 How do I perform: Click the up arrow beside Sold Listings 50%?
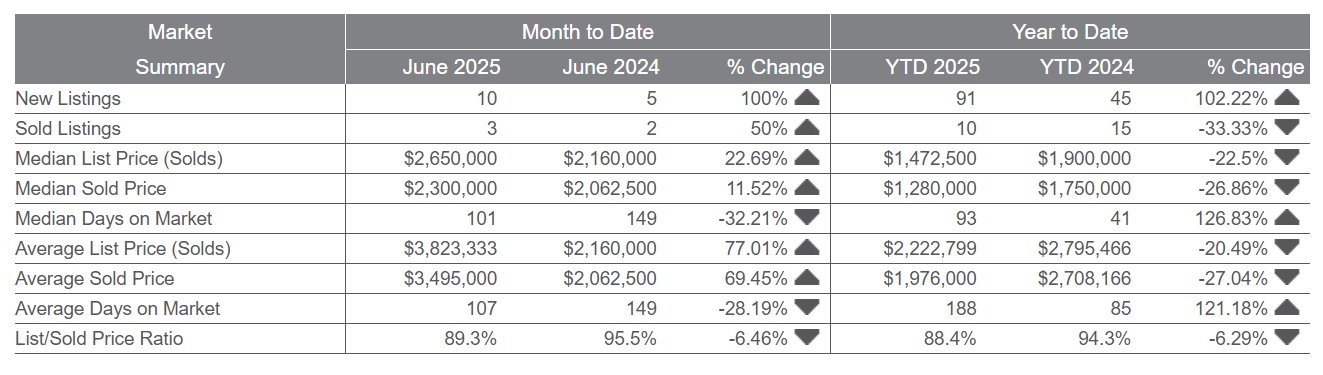click(x=807, y=128)
